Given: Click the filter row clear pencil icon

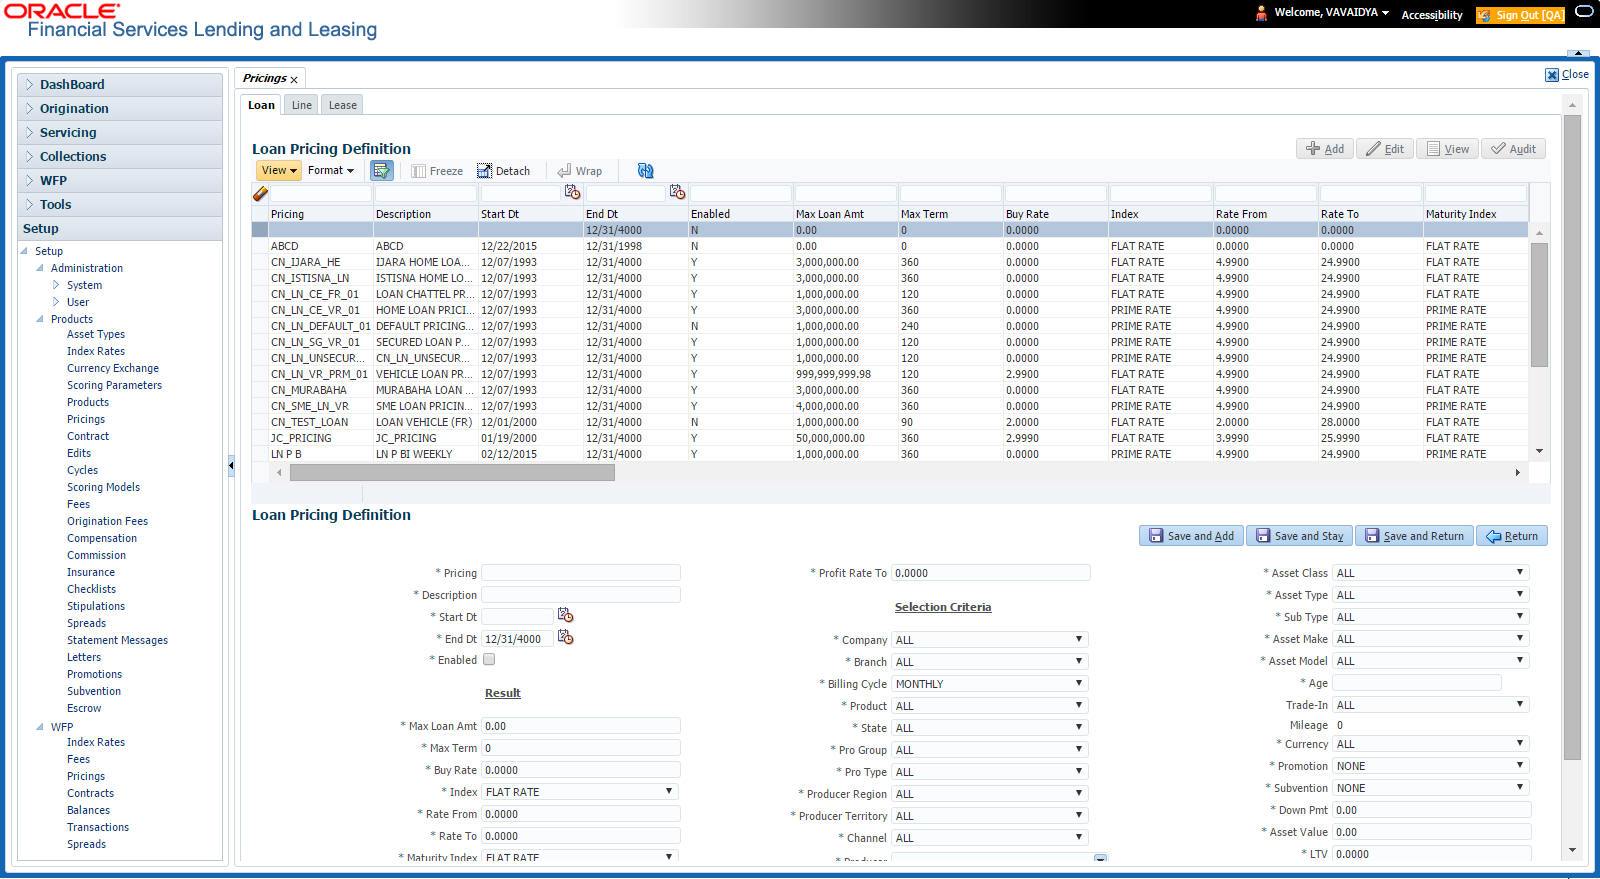Looking at the screenshot, I should point(260,194).
